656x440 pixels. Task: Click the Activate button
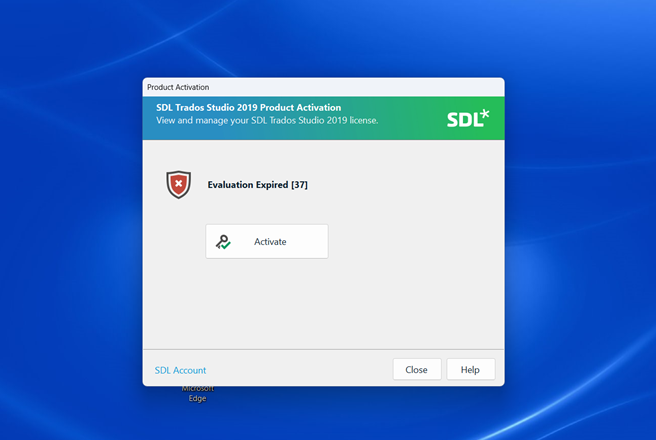267,241
